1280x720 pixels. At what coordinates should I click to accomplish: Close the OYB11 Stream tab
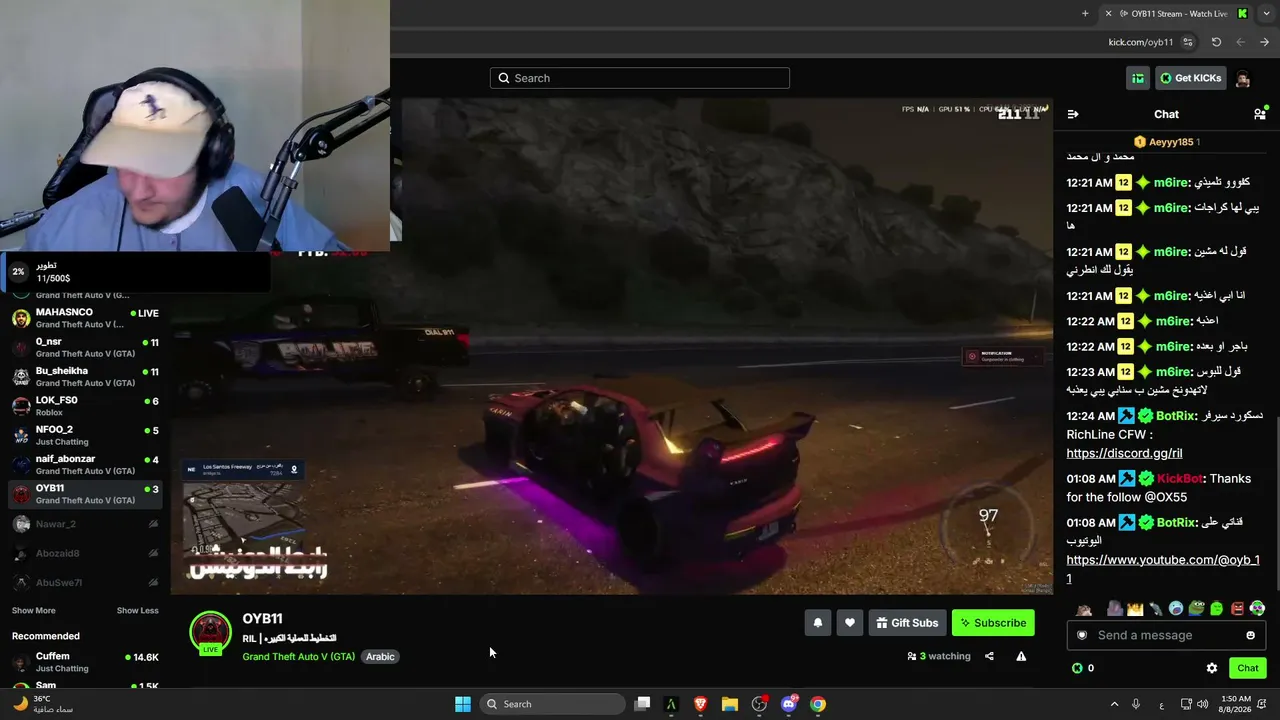click(x=1108, y=13)
